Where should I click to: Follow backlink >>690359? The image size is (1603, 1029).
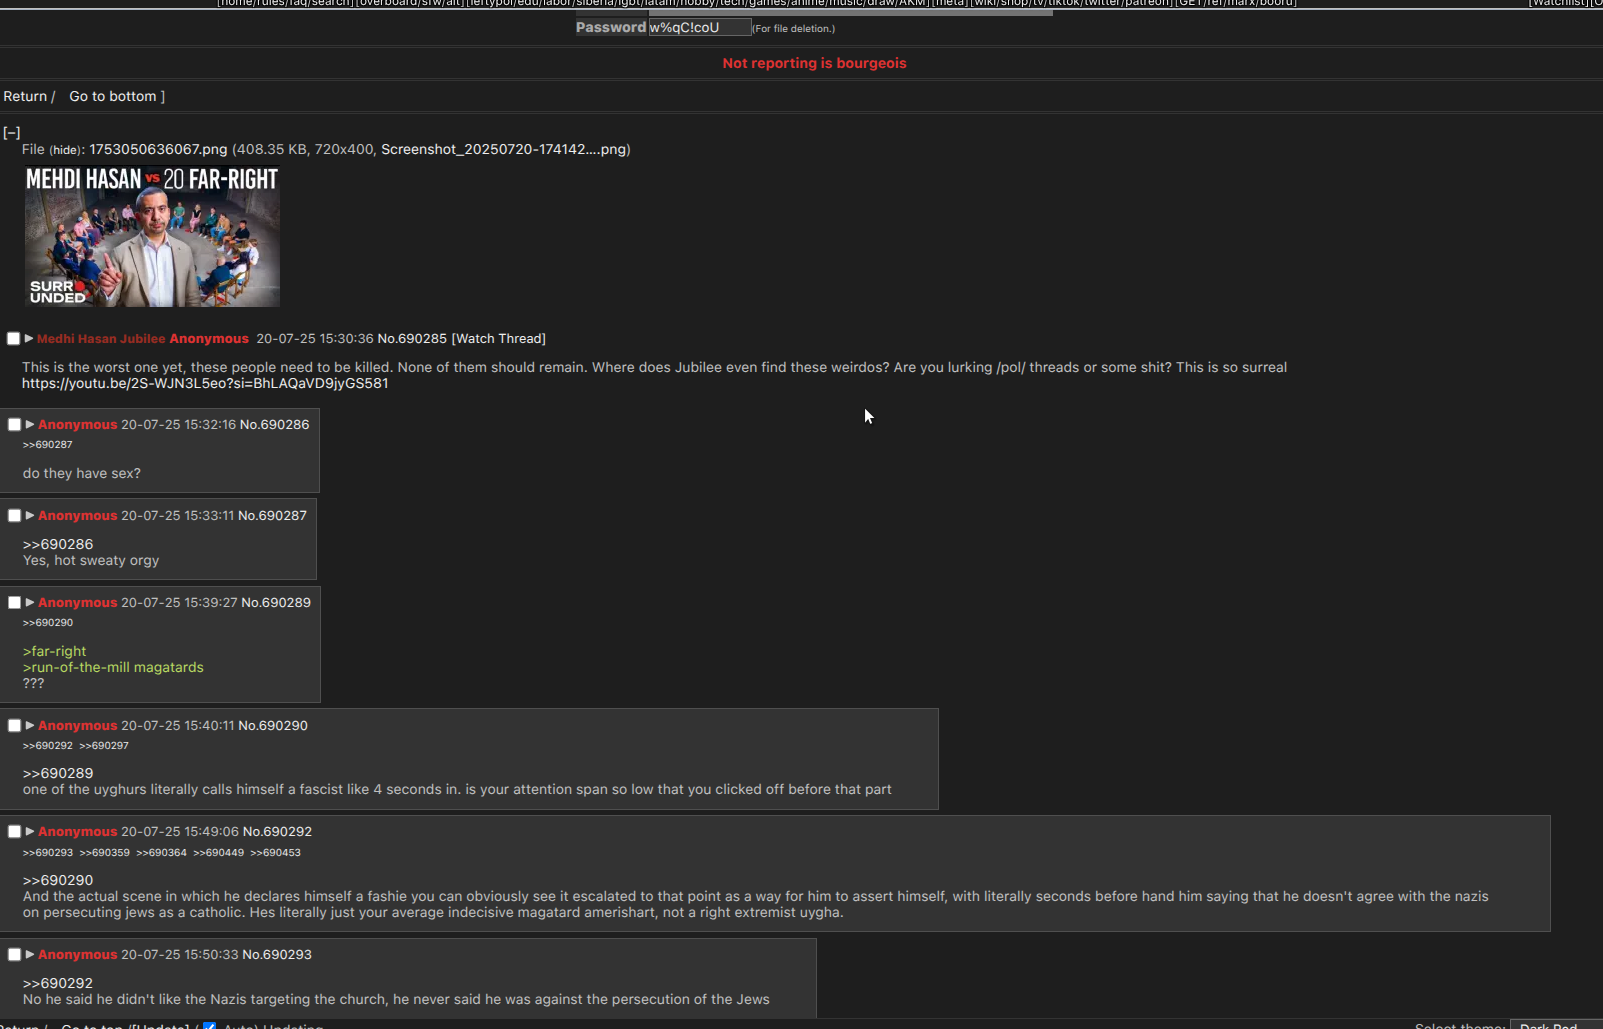[x=105, y=852]
